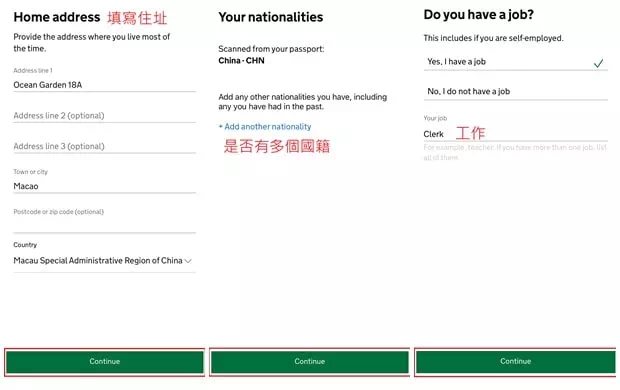
Task: Click the 'Do you have a job?' heading
Action: tap(478, 15)
